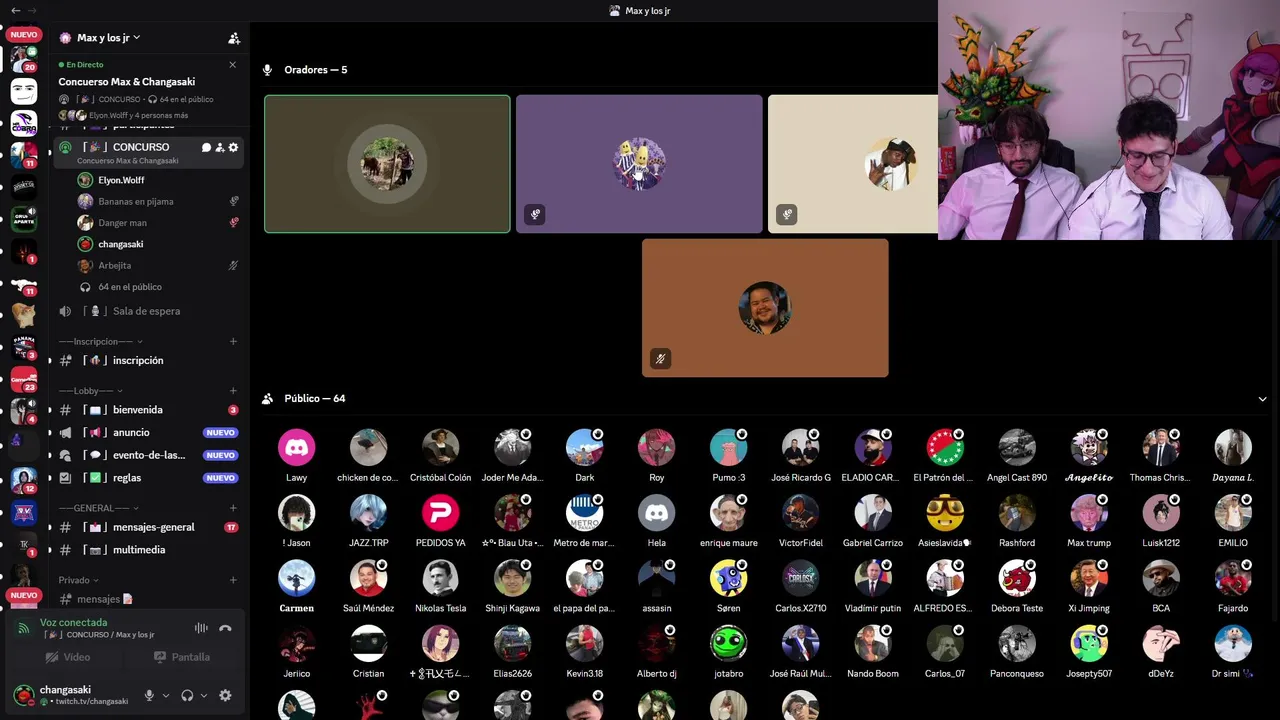The image size is (1280, 720).
Task: Disconnect from voice with the hang-up icon
Action: pos(225,628)
